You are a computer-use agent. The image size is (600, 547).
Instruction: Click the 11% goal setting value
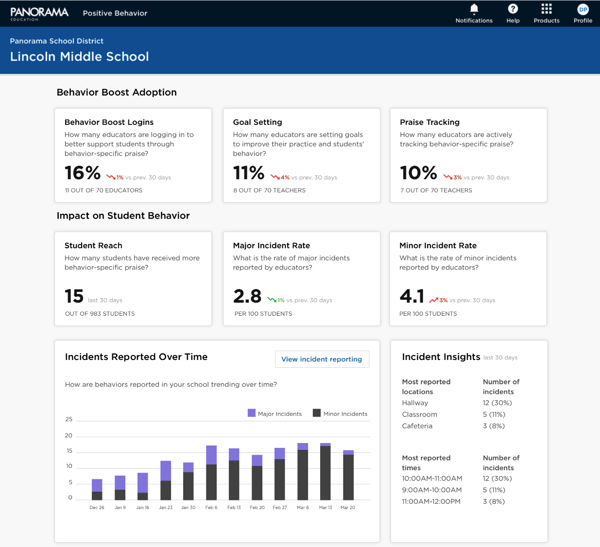(249, 173)
